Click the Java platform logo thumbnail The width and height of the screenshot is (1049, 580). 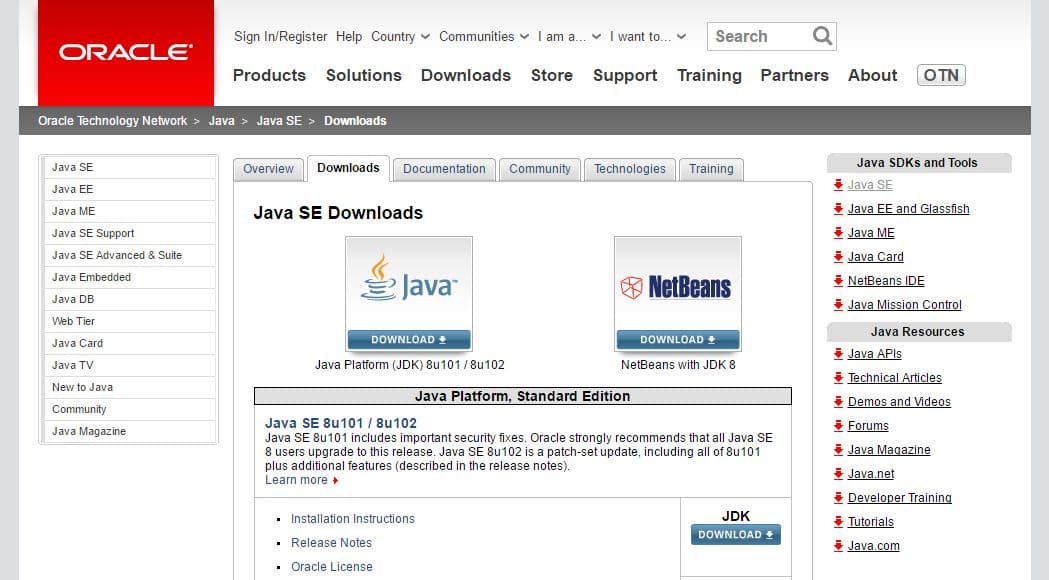[408, 283]
